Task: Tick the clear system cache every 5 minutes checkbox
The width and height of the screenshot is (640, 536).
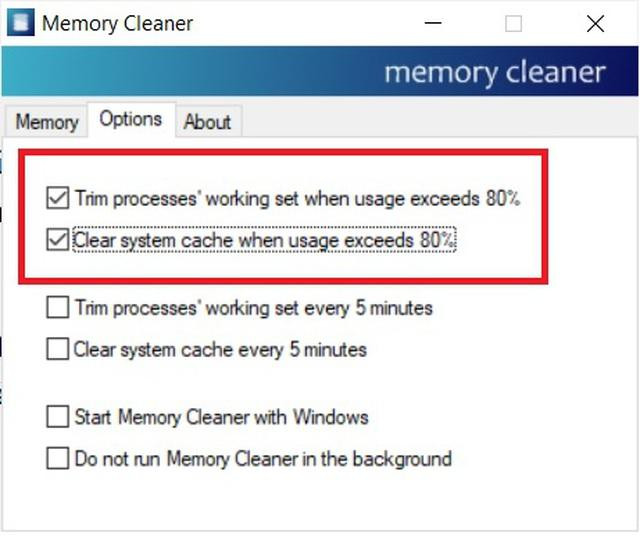Action: (x=57, y=350)
